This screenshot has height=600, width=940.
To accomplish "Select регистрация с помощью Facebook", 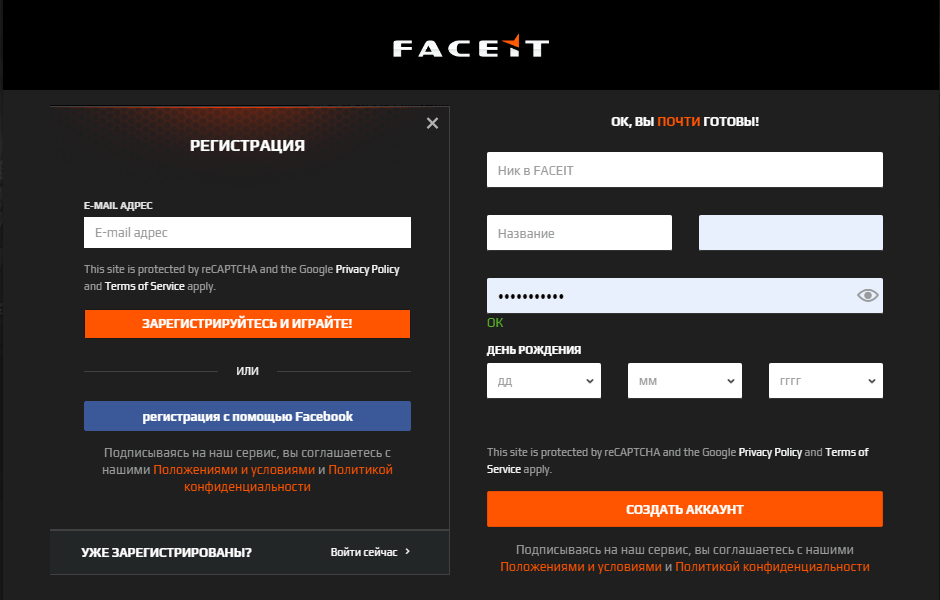I will 247,416.
